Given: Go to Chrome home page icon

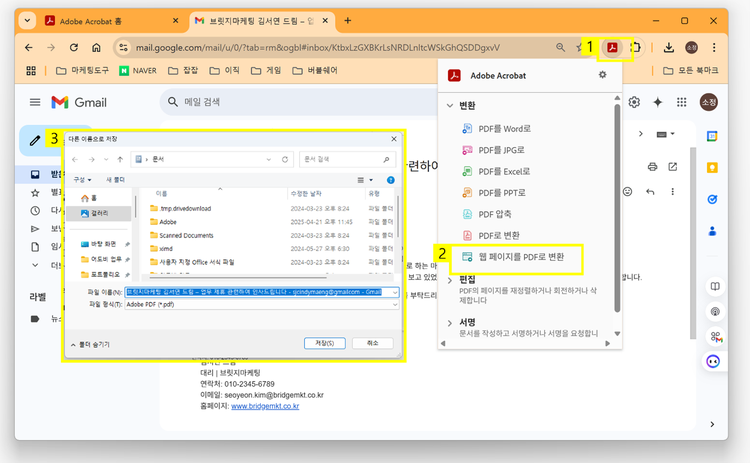Looking at the screenshot, I should pyautogui.click(x=96, y=47).
